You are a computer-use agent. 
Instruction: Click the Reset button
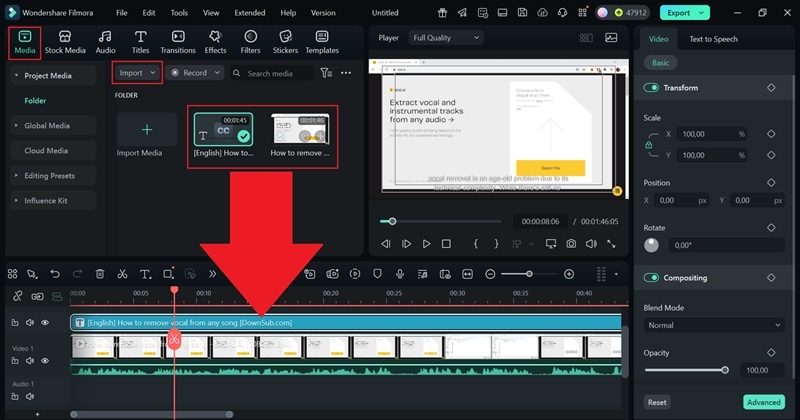657,402
